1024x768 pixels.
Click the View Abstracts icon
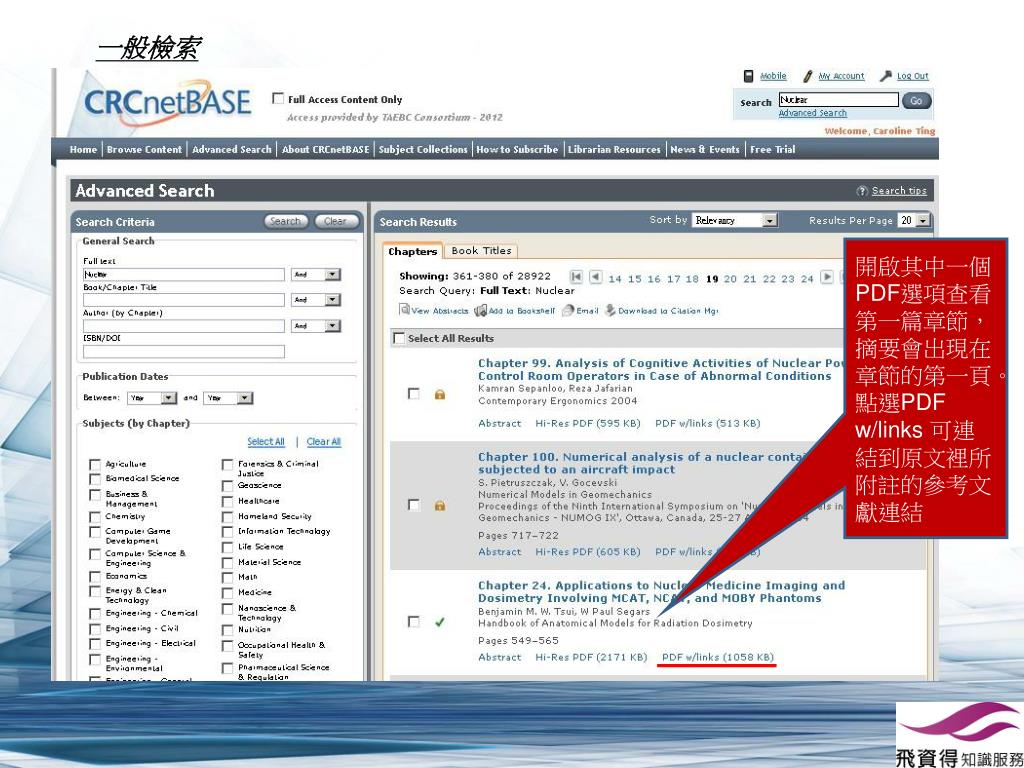(405, 310)
